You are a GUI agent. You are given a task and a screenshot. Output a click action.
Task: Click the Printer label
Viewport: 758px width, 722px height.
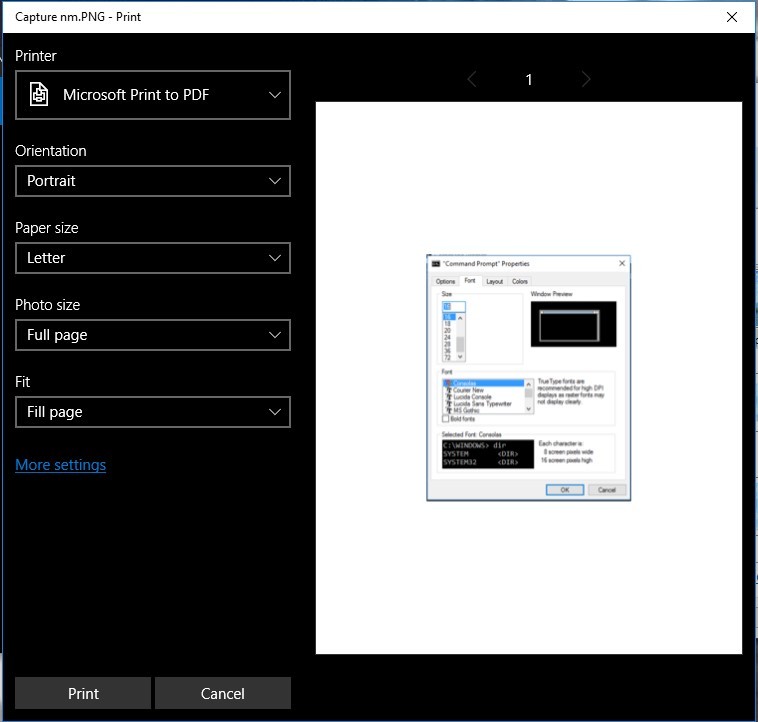(36, 56)
